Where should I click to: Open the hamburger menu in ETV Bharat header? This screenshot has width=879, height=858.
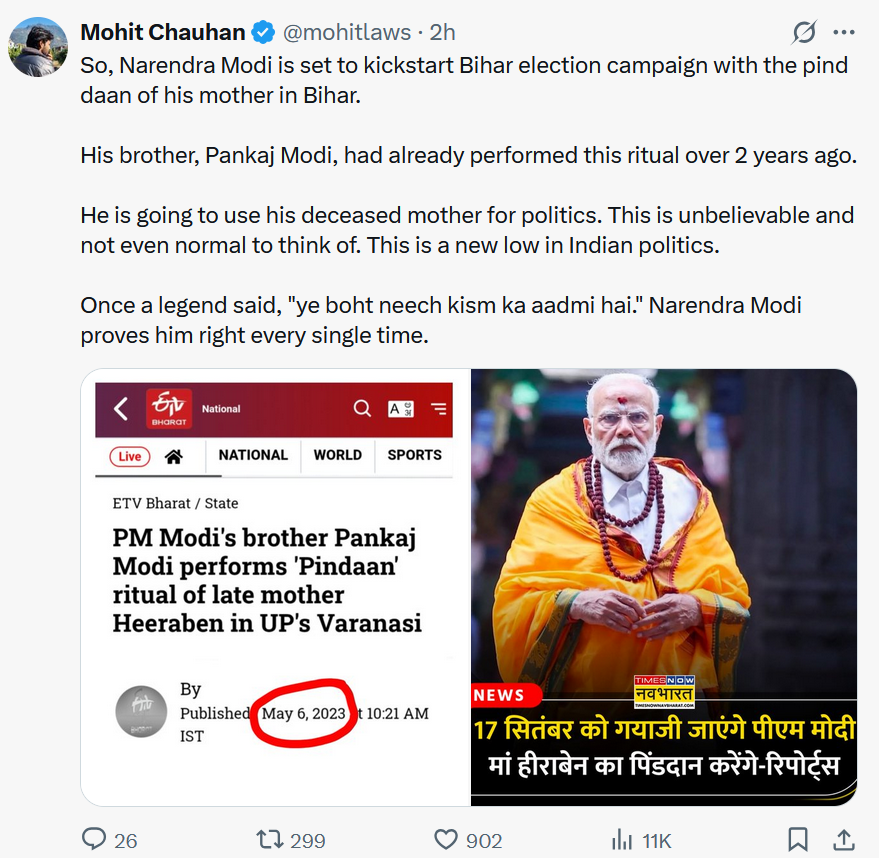click(x=438, y=408)
